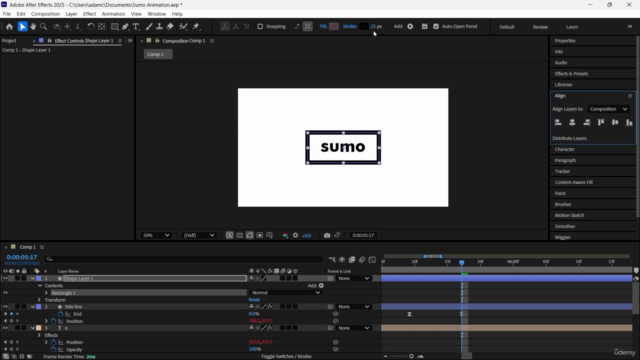640x360 pixels.
Task: Select the Pen tool
Action: [x=125, y=27]
